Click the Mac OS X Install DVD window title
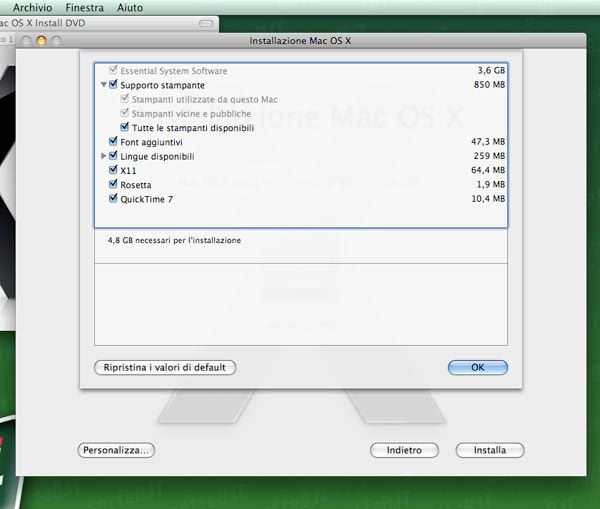 (x=42, y=23)
